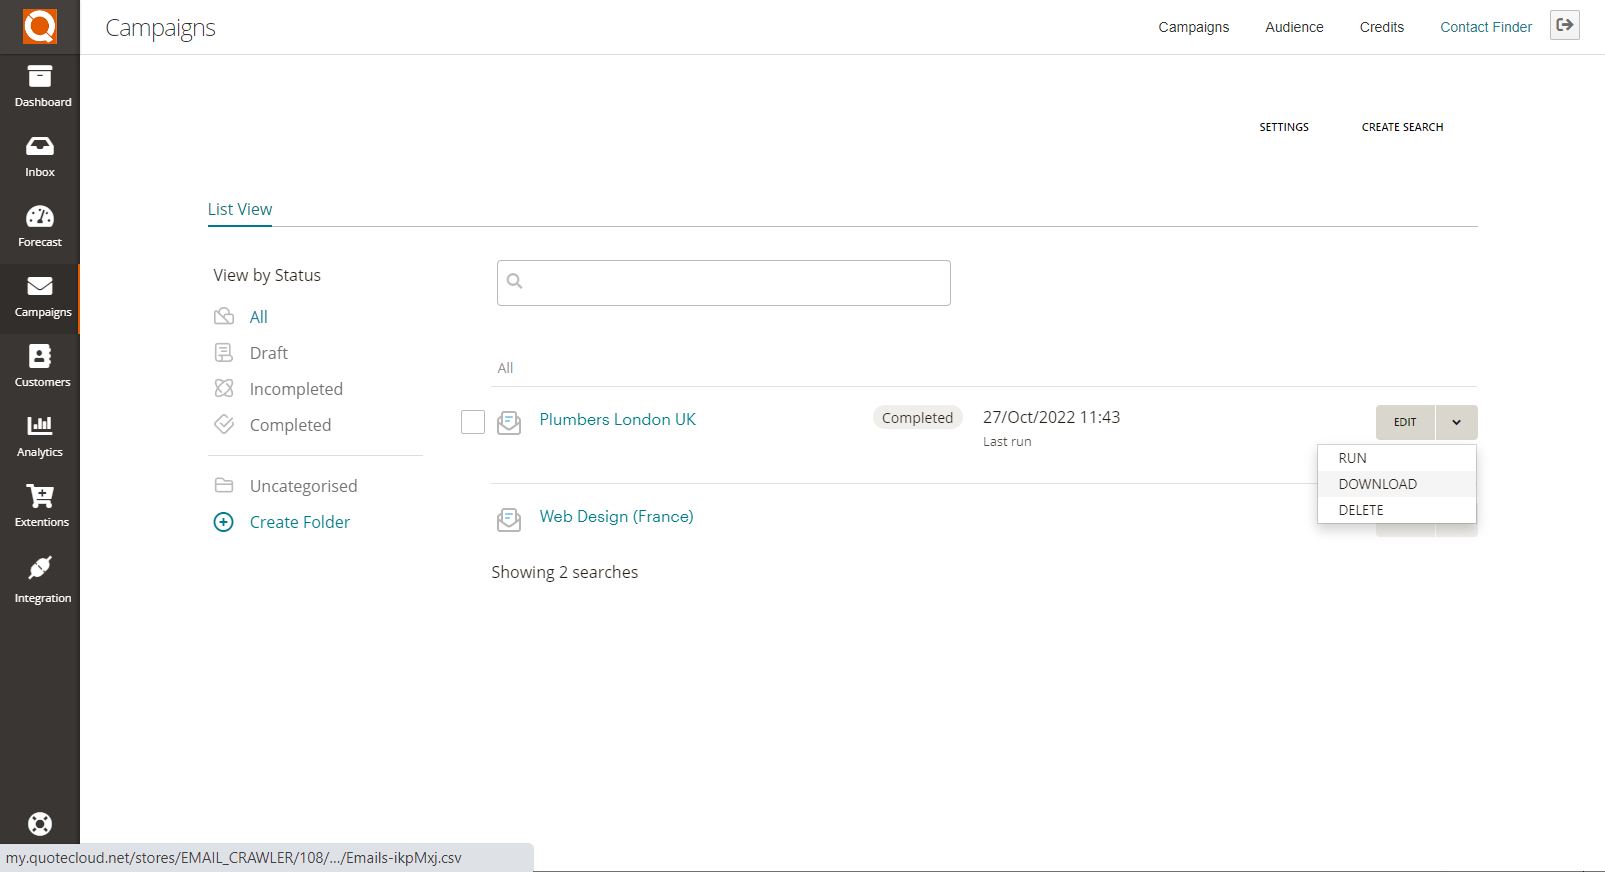
Task: Click the Showing 2 searches text
Action: coord(565,572)
